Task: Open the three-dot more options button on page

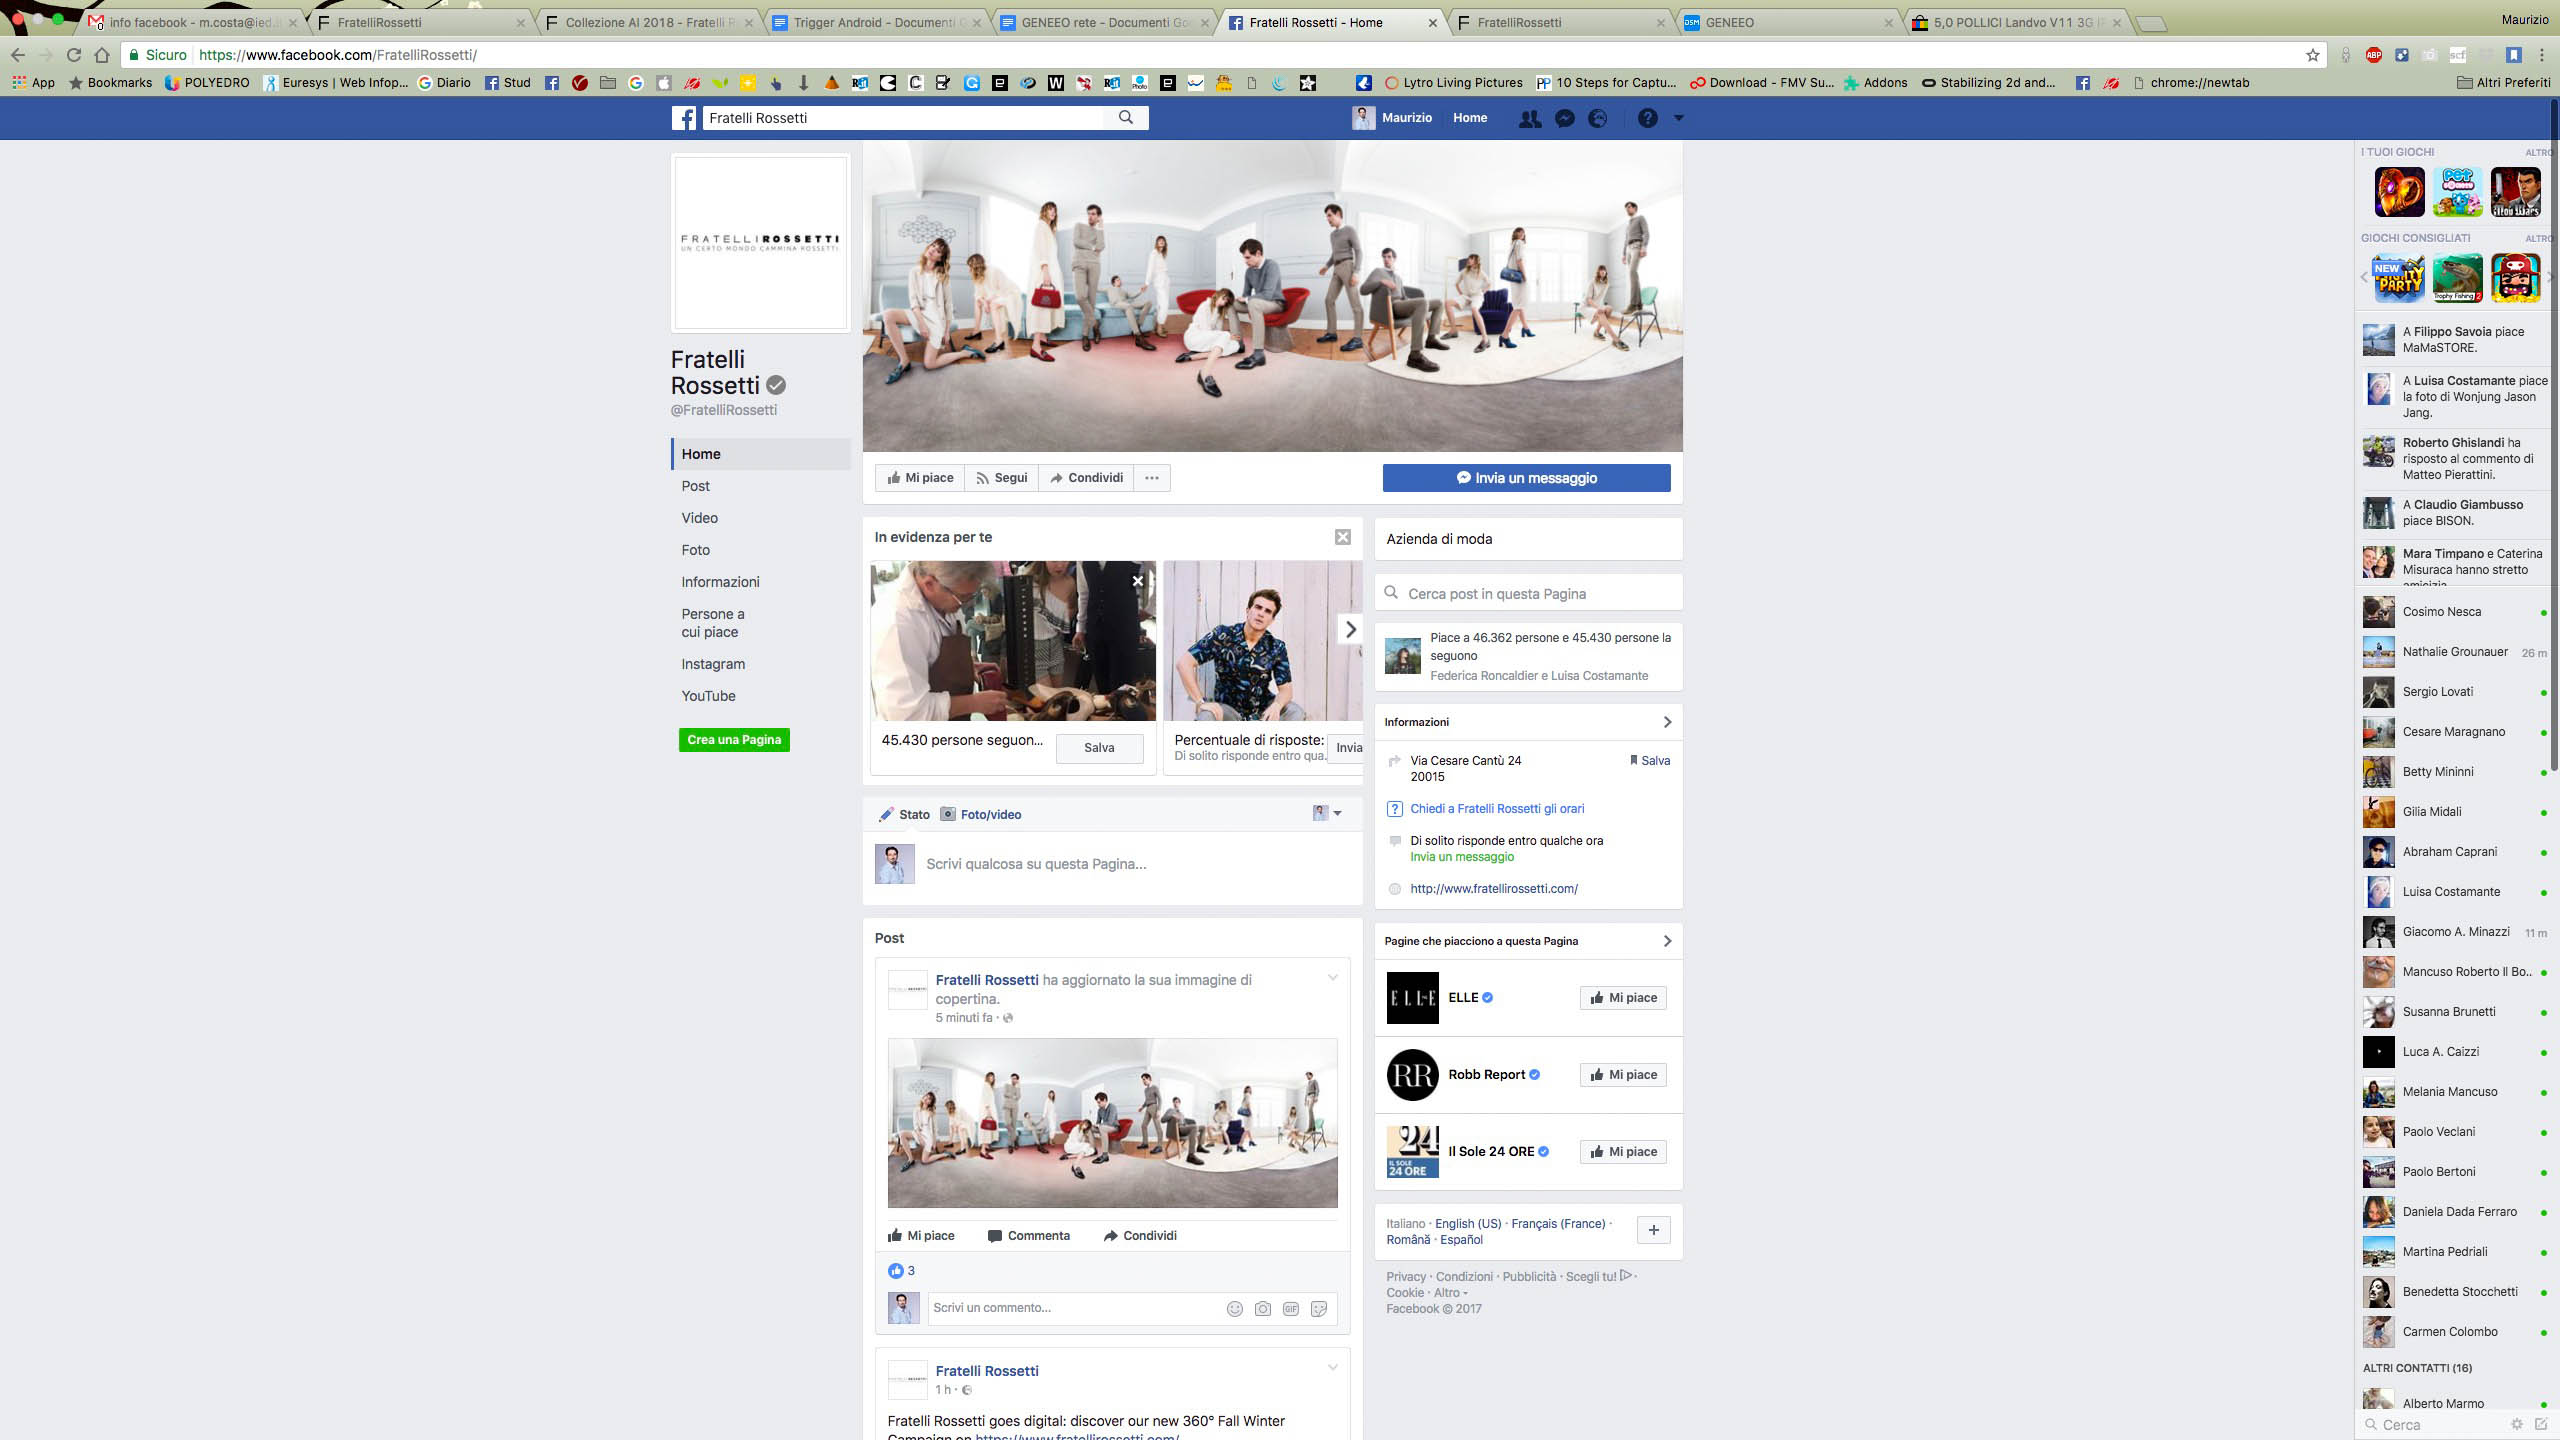Action: point(1152,478)
